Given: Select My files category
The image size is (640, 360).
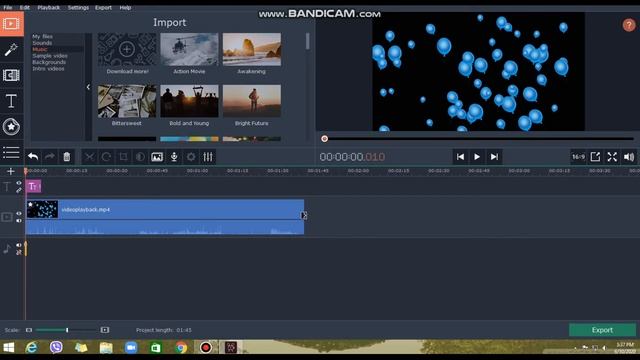Looking at the screenshot, I should coord(42,36).
